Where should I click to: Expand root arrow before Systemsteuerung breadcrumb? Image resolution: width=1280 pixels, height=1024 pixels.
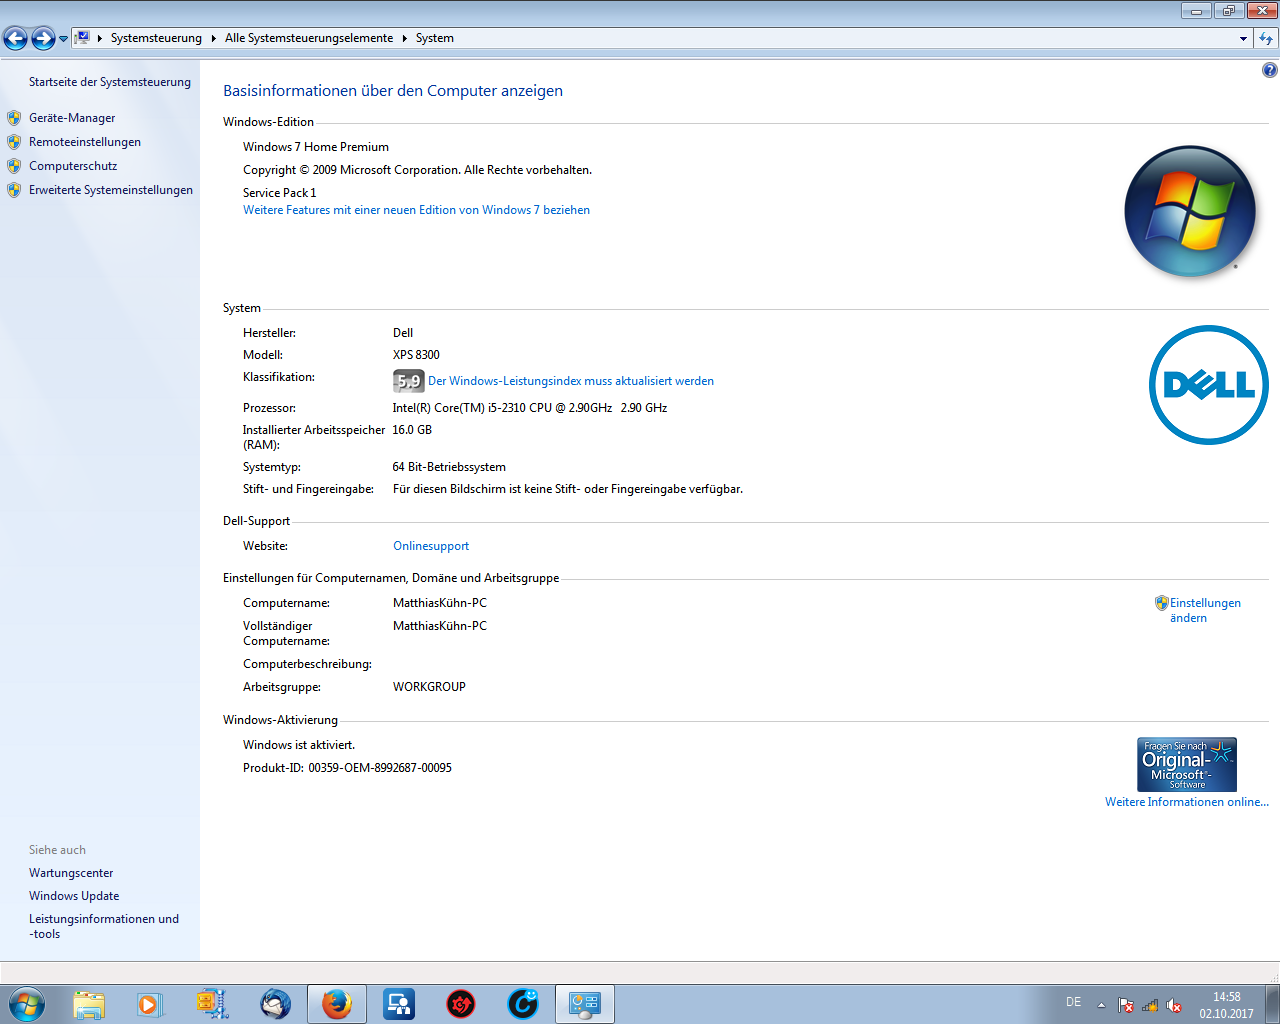100,38
